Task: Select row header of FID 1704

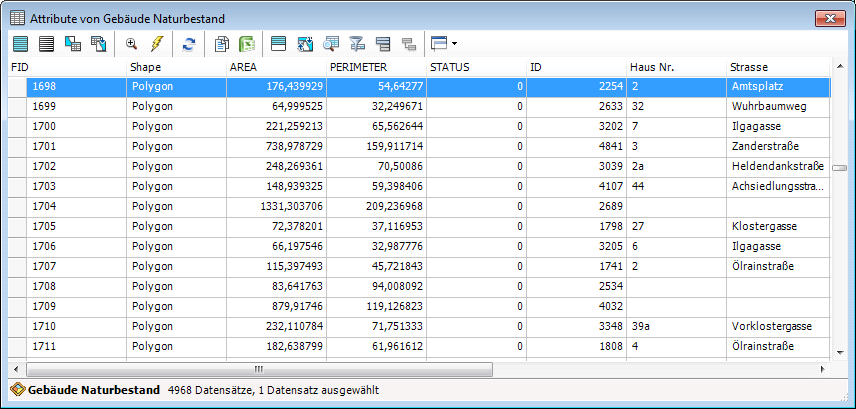Action: tap(17, 206)
